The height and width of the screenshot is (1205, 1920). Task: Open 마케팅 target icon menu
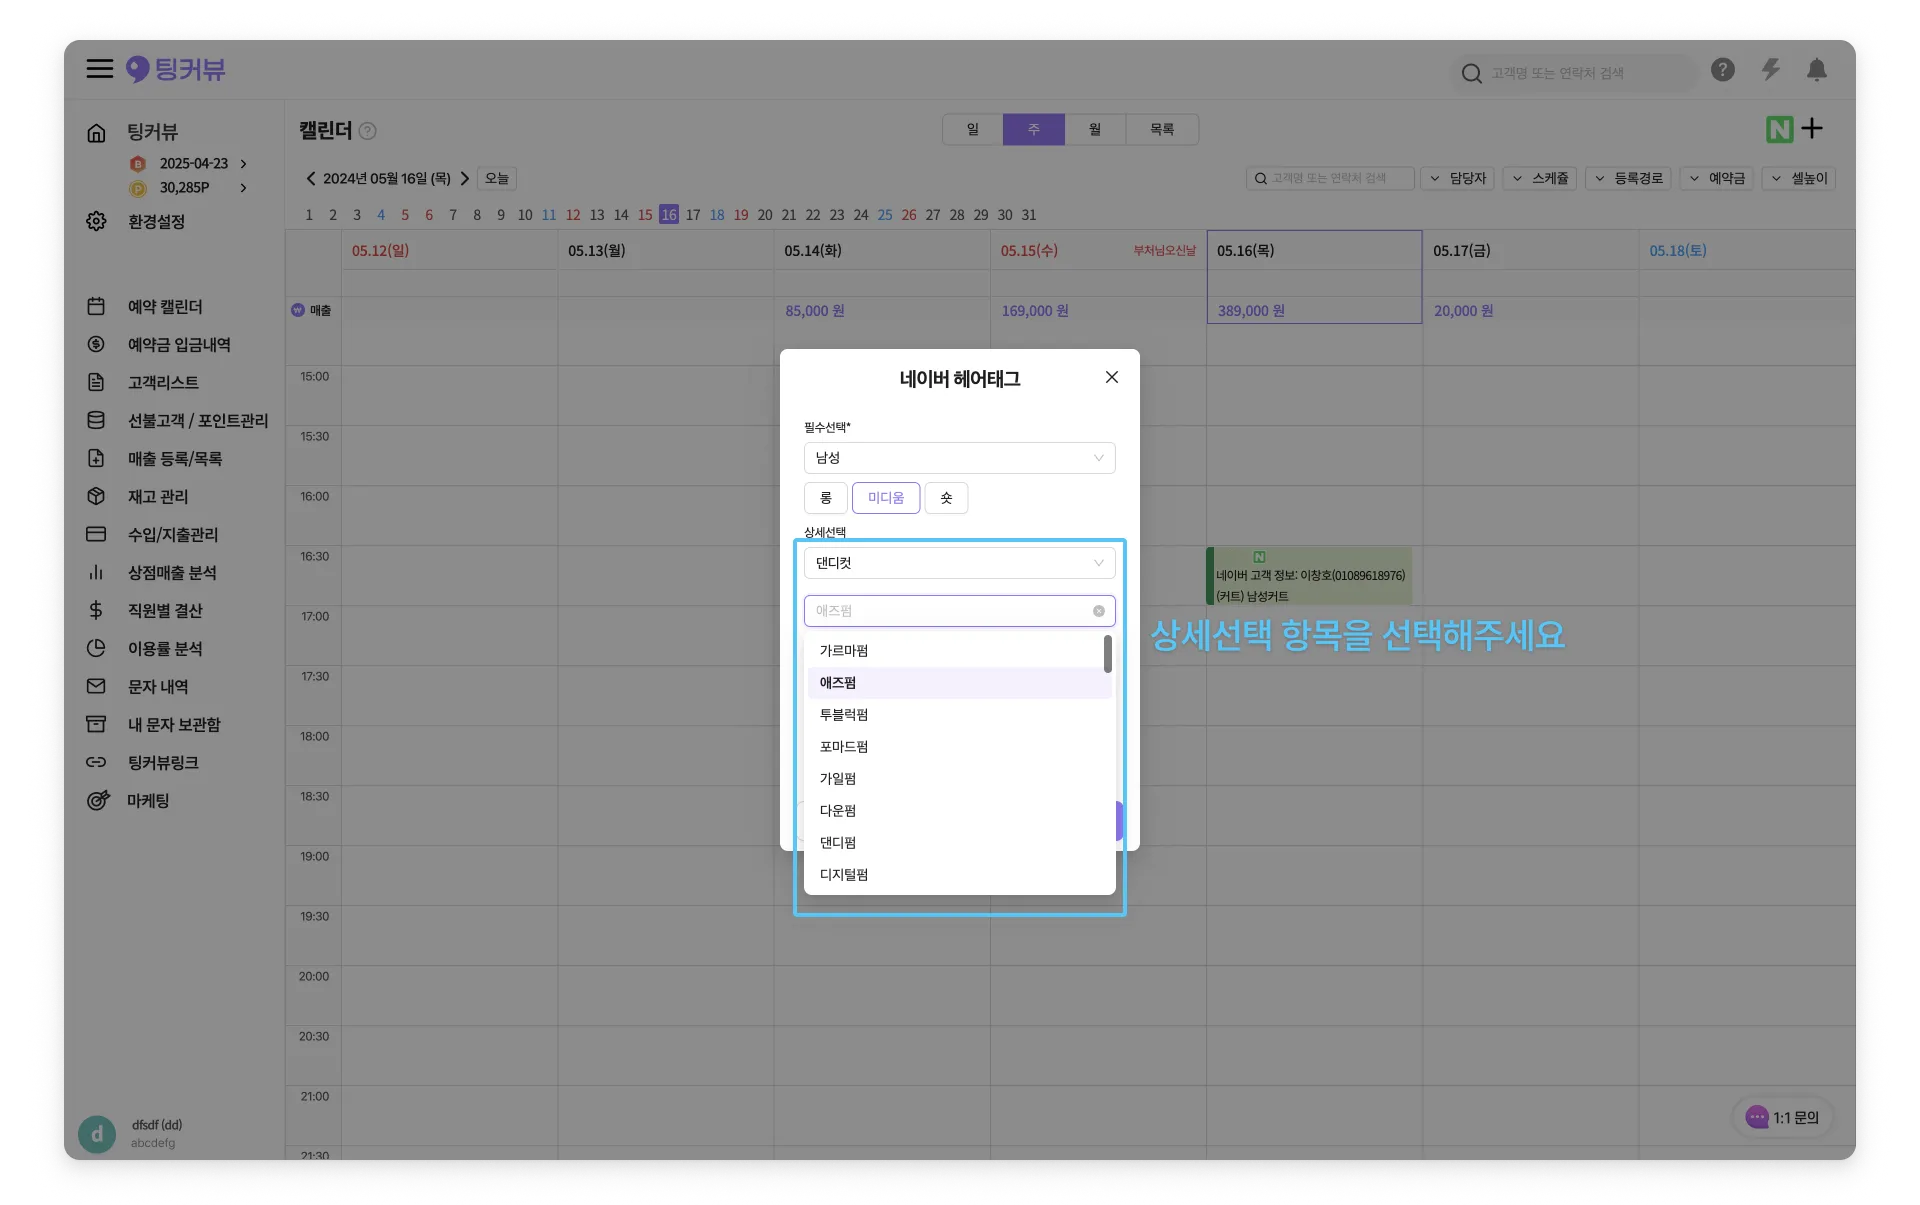(x=148, y=801)
